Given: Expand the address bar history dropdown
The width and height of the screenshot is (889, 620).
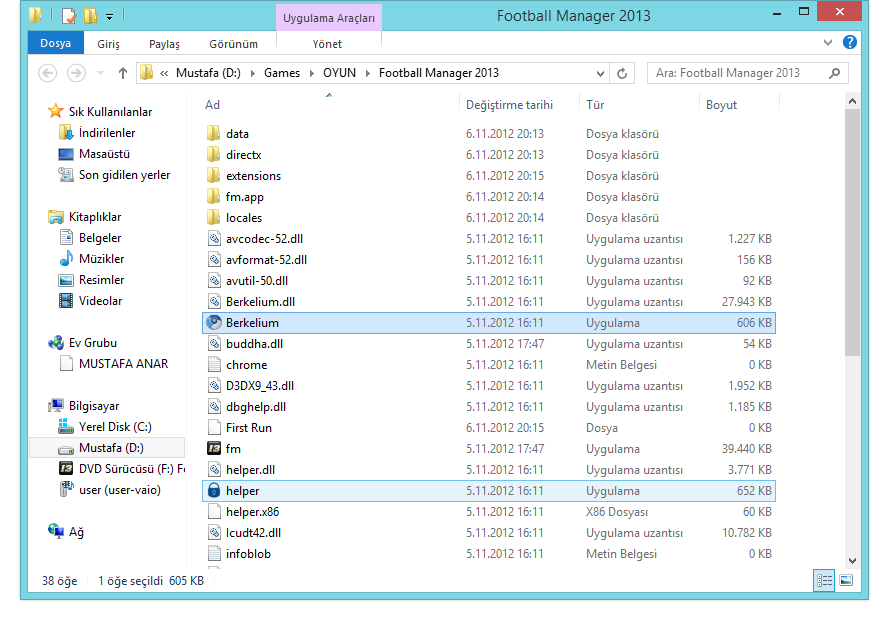Looking at the screenshot, I should point(600,73).
